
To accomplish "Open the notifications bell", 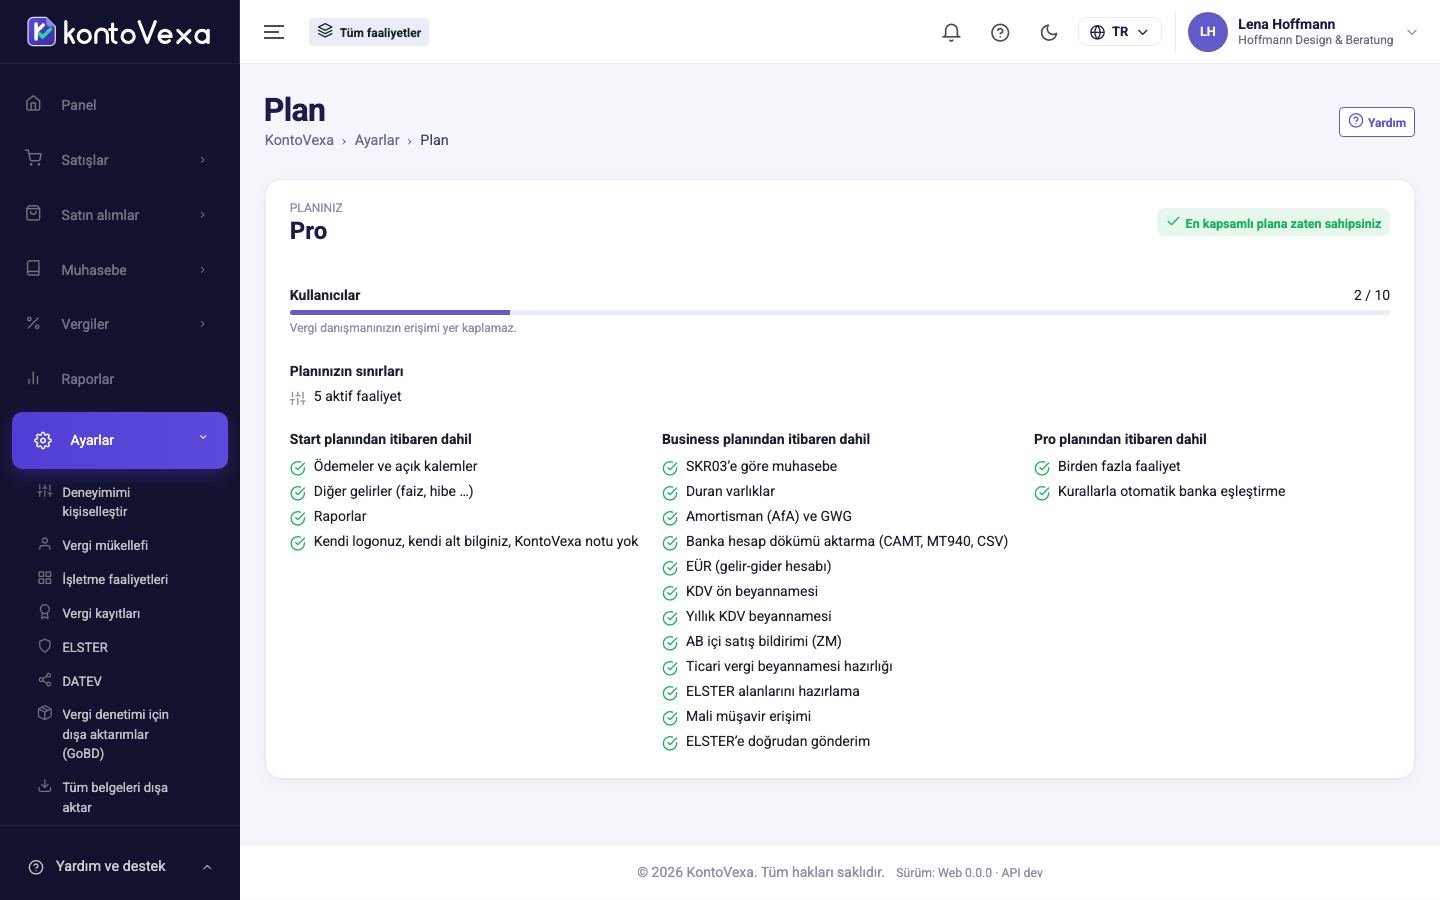I will pyautogui.click(x=951, y=32).
